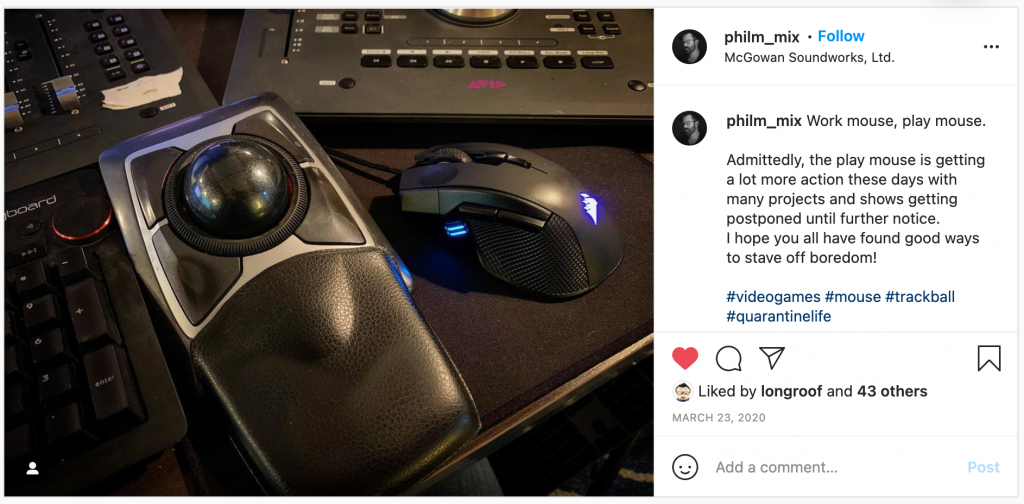Screen dimensions: 1024x504
Task: Follow the philm_mix account
Action: point(840,37)
